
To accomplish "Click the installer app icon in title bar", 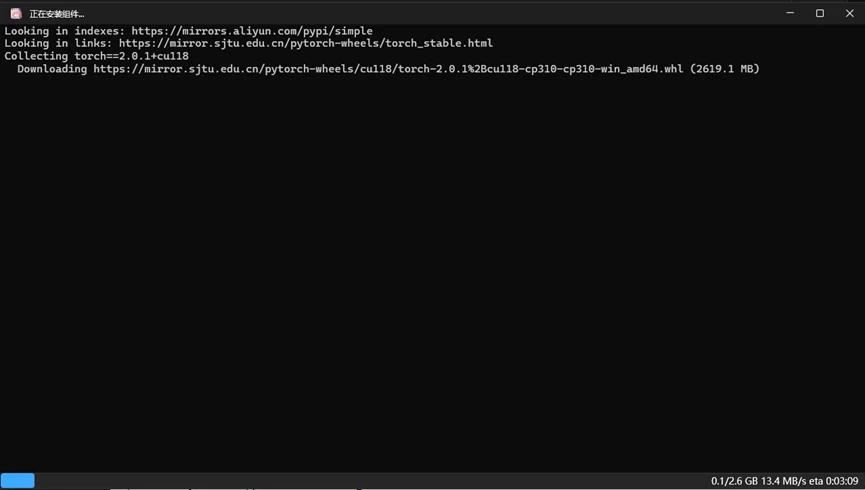I will click(16, 14).
